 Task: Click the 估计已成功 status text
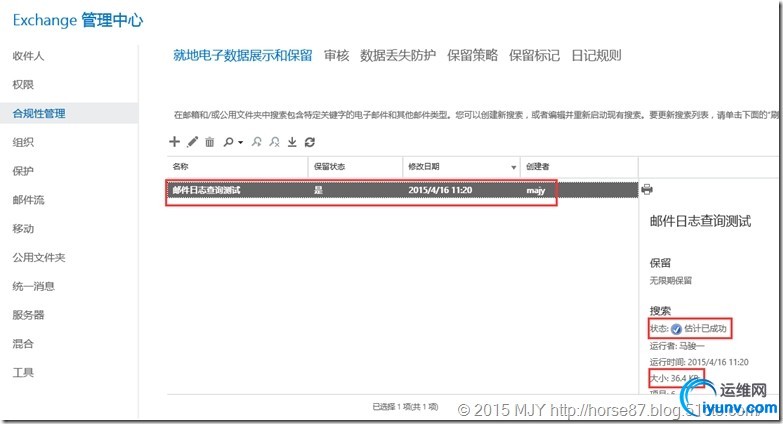pos(705,329)
